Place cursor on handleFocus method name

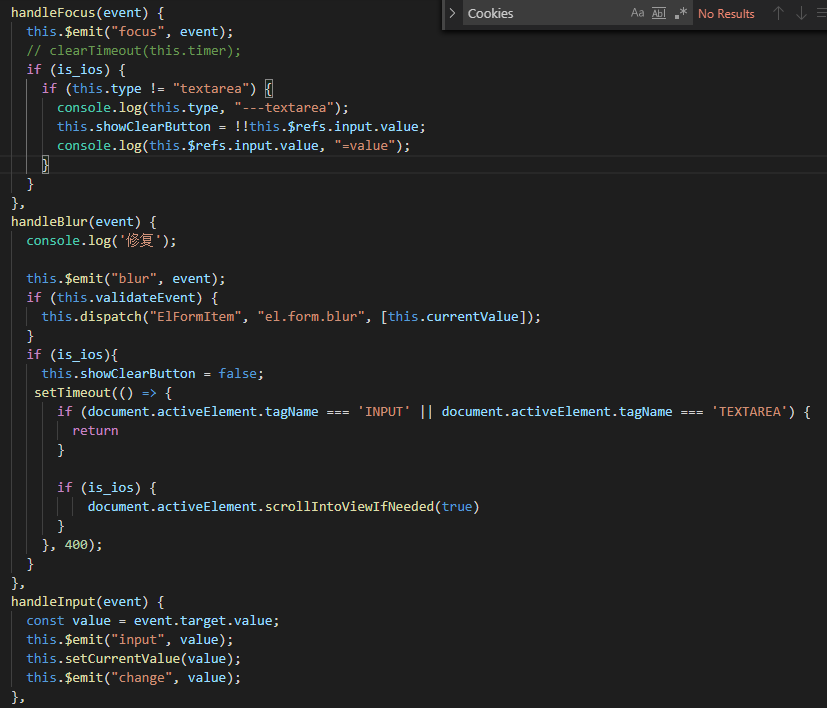click(53, 12)
